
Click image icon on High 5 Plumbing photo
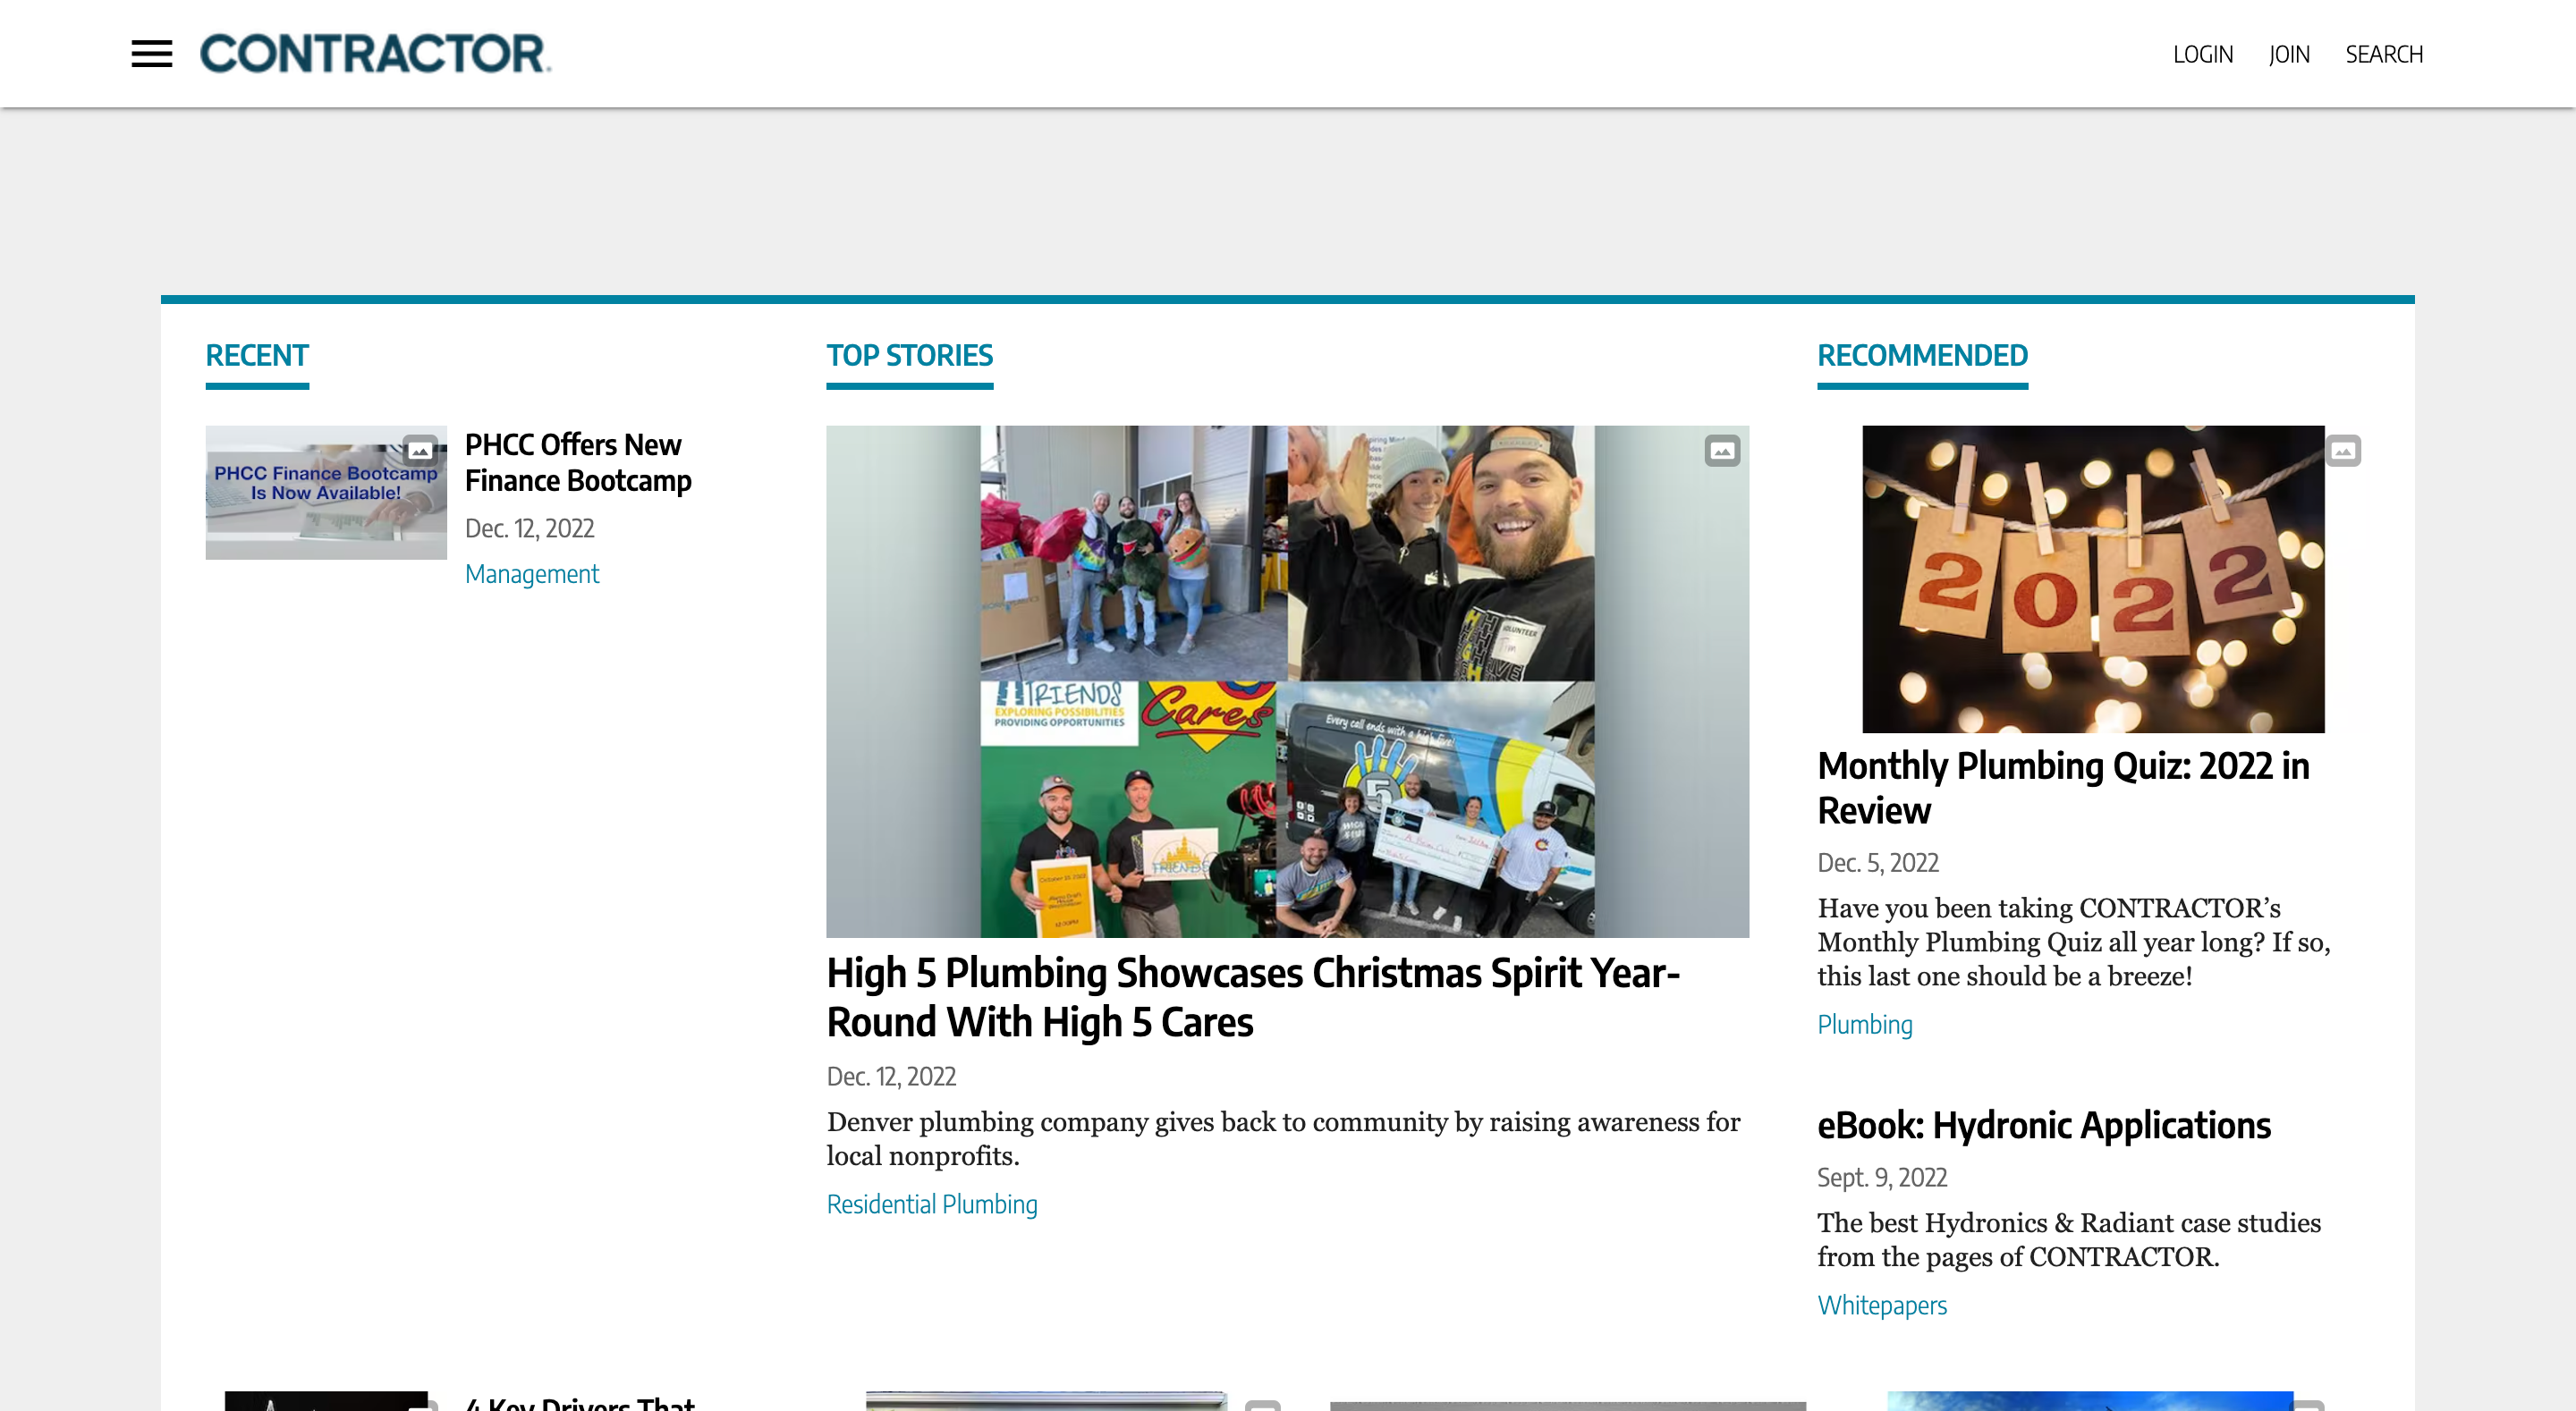point(1721,451)
